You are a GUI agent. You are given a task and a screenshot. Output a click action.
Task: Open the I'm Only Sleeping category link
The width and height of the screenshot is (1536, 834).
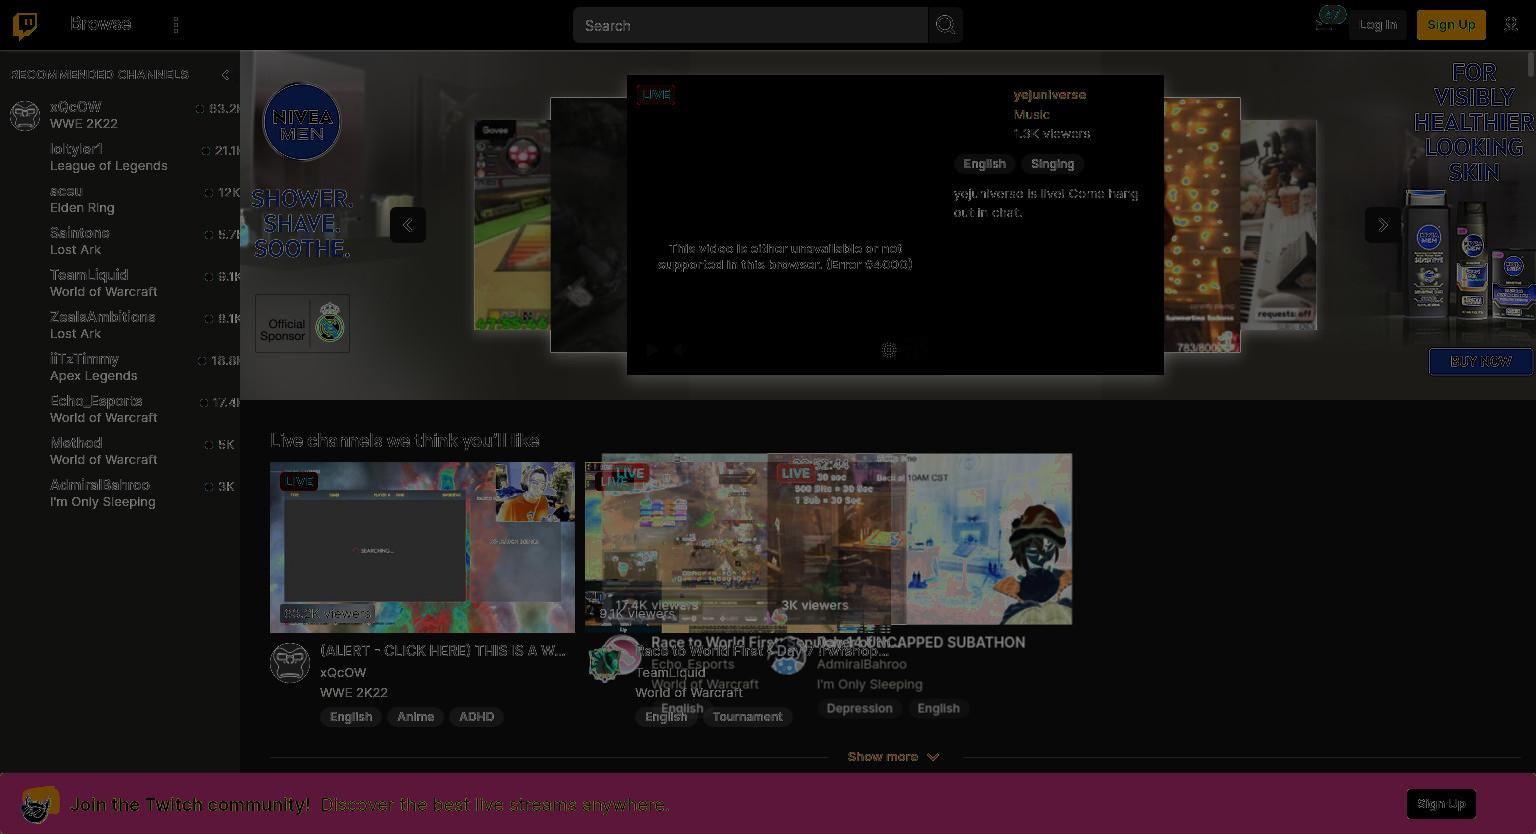click(869, 684)
